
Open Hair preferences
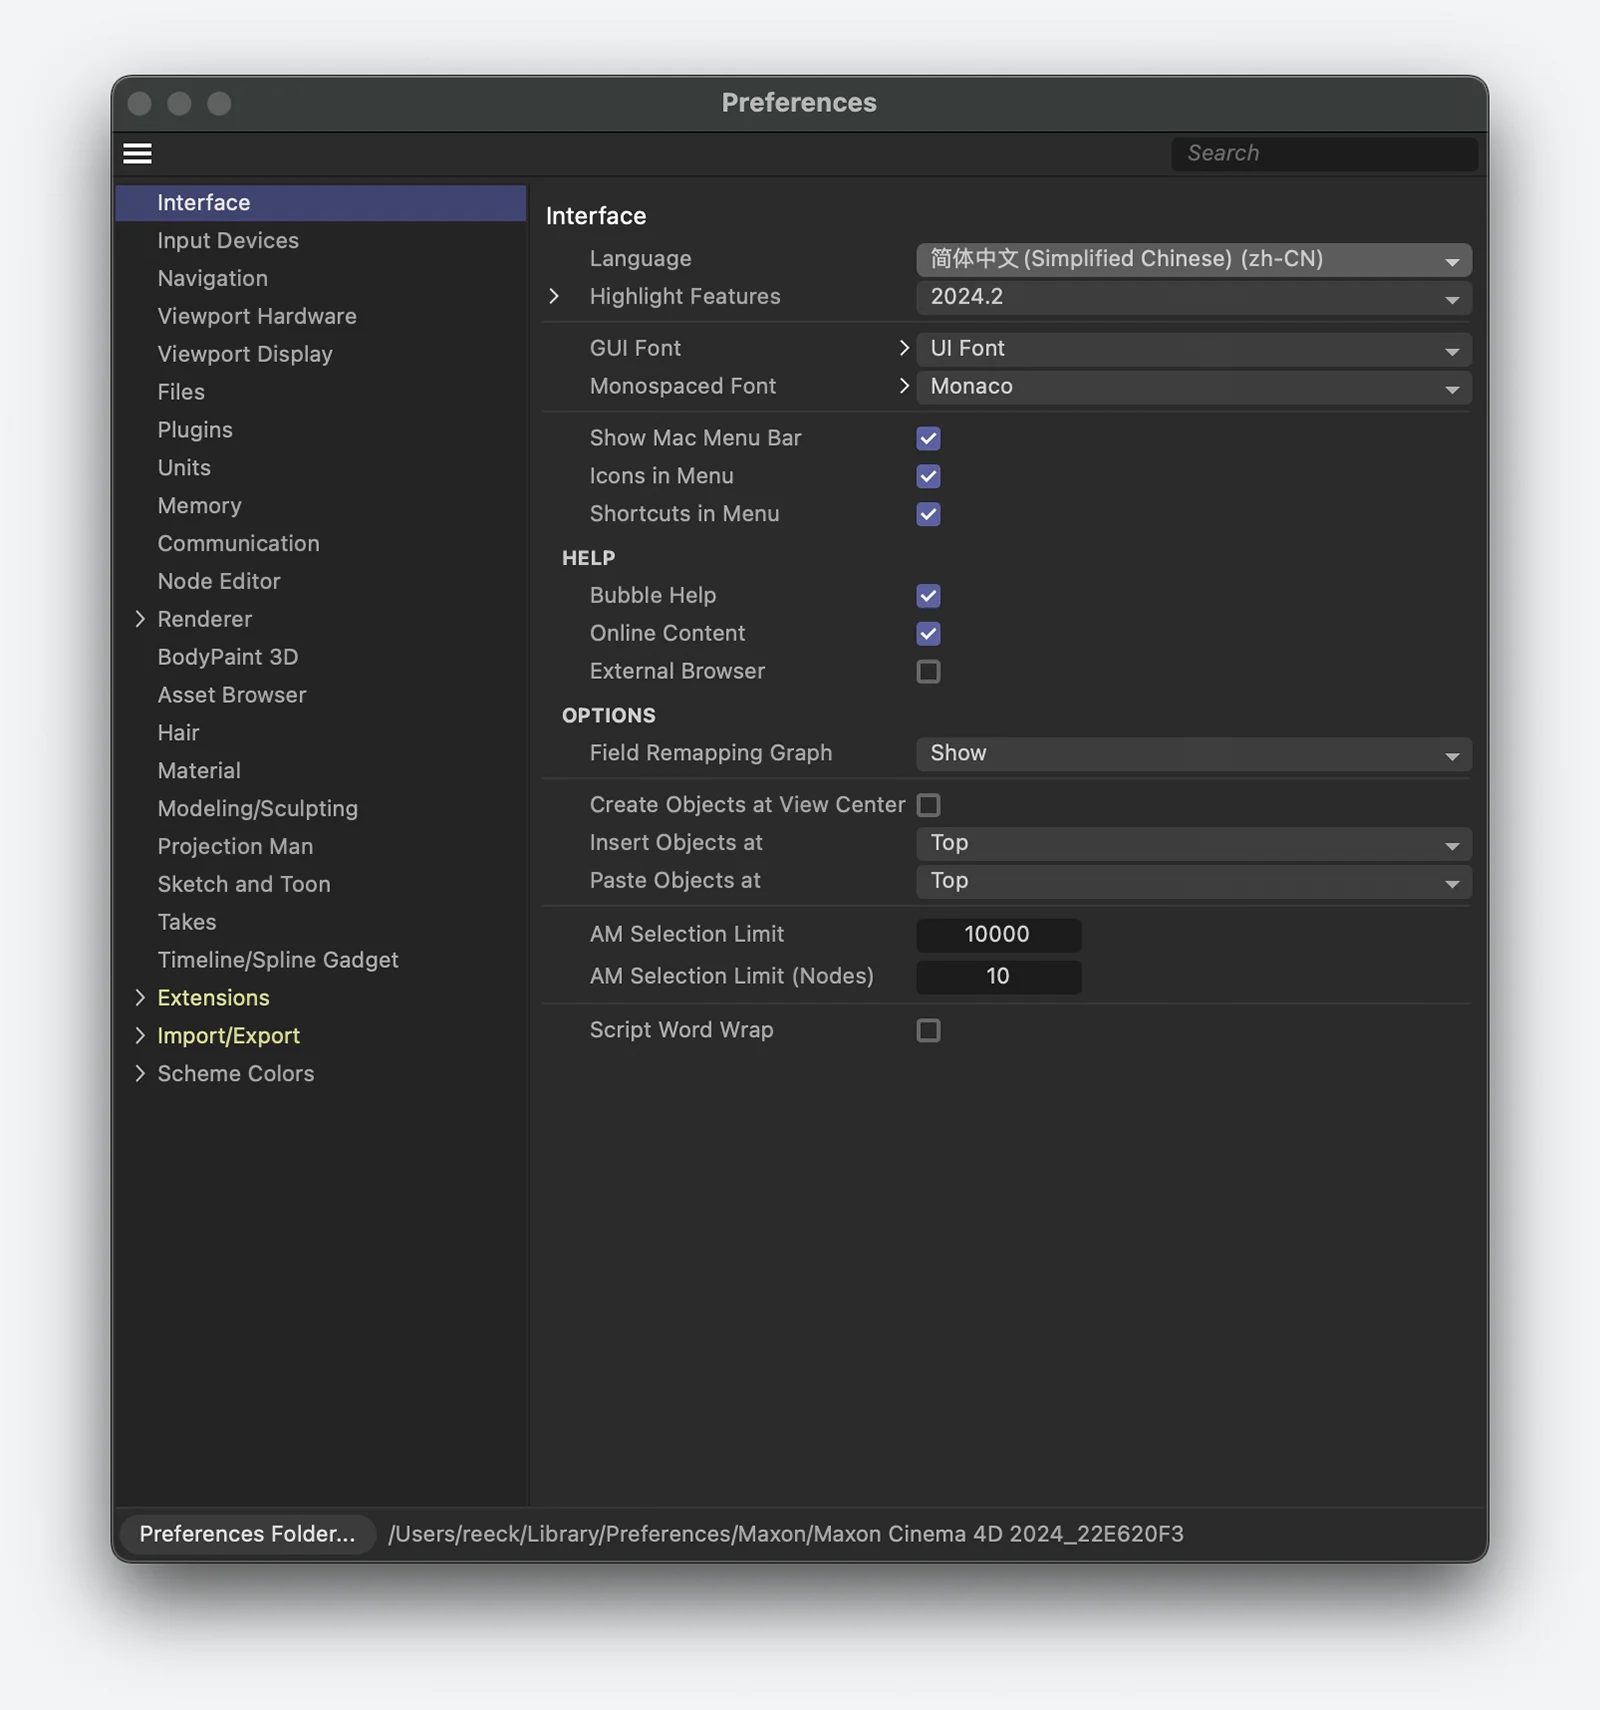pyautogui.click(x=178, y=733)
